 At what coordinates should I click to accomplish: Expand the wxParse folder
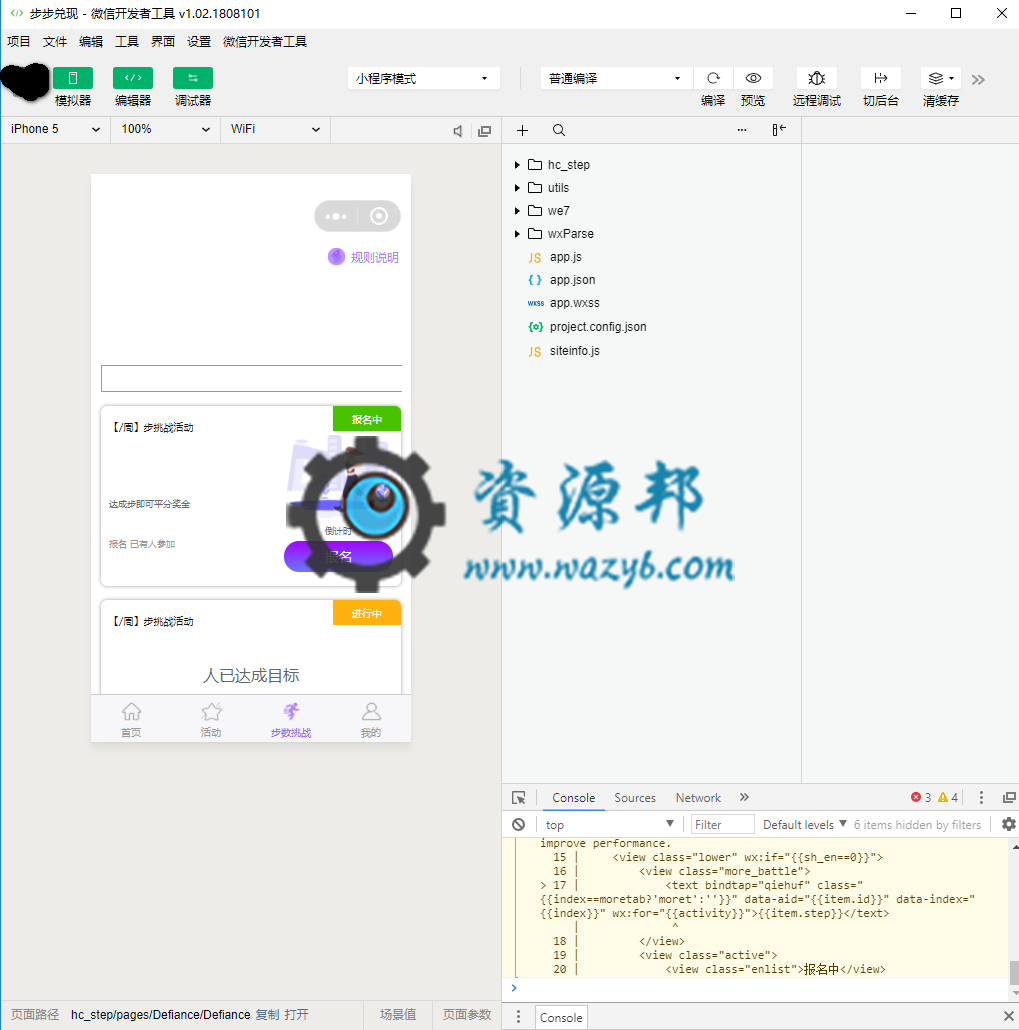click(x=517, y=234)
